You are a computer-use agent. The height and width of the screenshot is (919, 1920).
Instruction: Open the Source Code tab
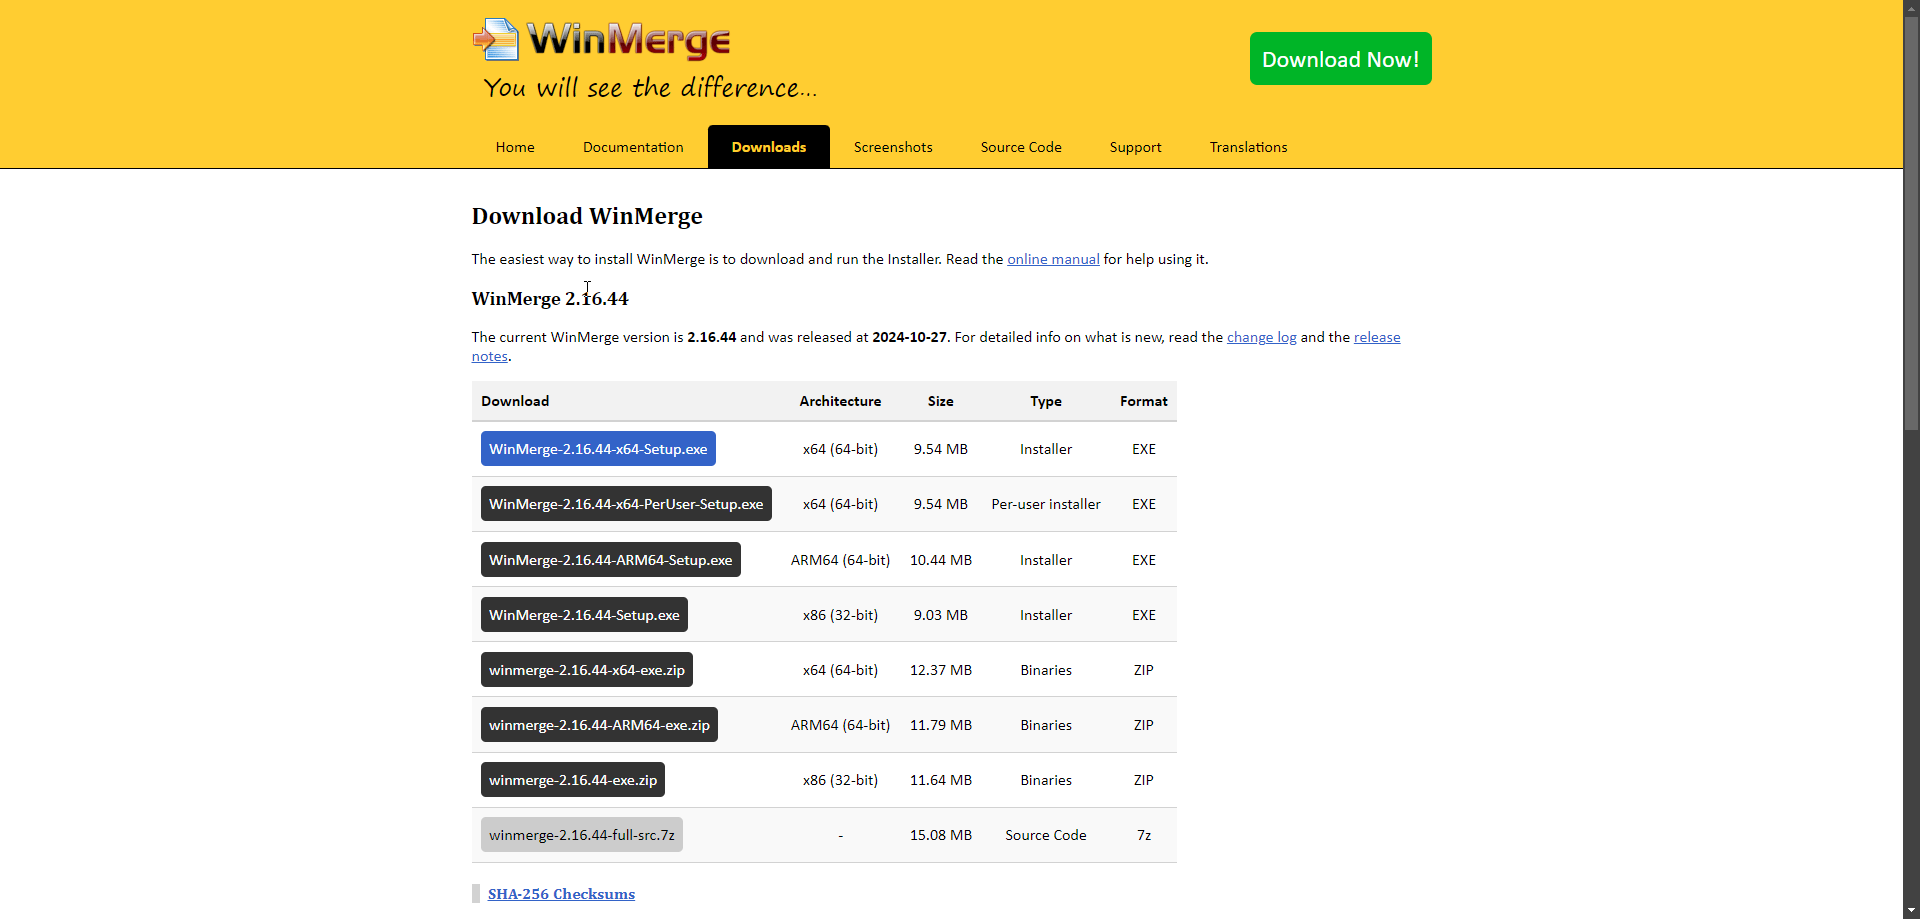tap(1021, 147)
